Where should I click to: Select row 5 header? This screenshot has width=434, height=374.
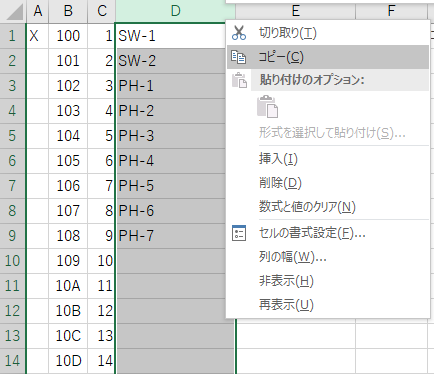tap(13, 136)
